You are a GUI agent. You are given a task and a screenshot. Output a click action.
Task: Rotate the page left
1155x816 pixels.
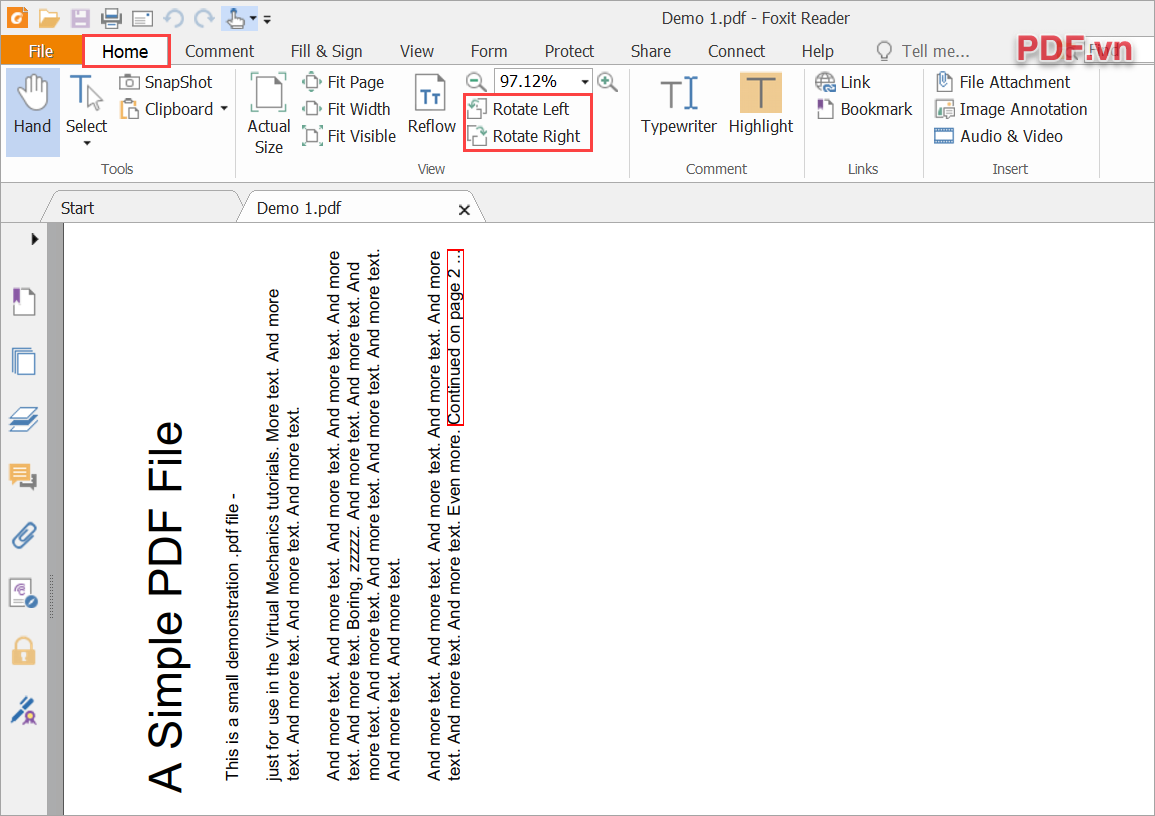click(x=519, y=109)
